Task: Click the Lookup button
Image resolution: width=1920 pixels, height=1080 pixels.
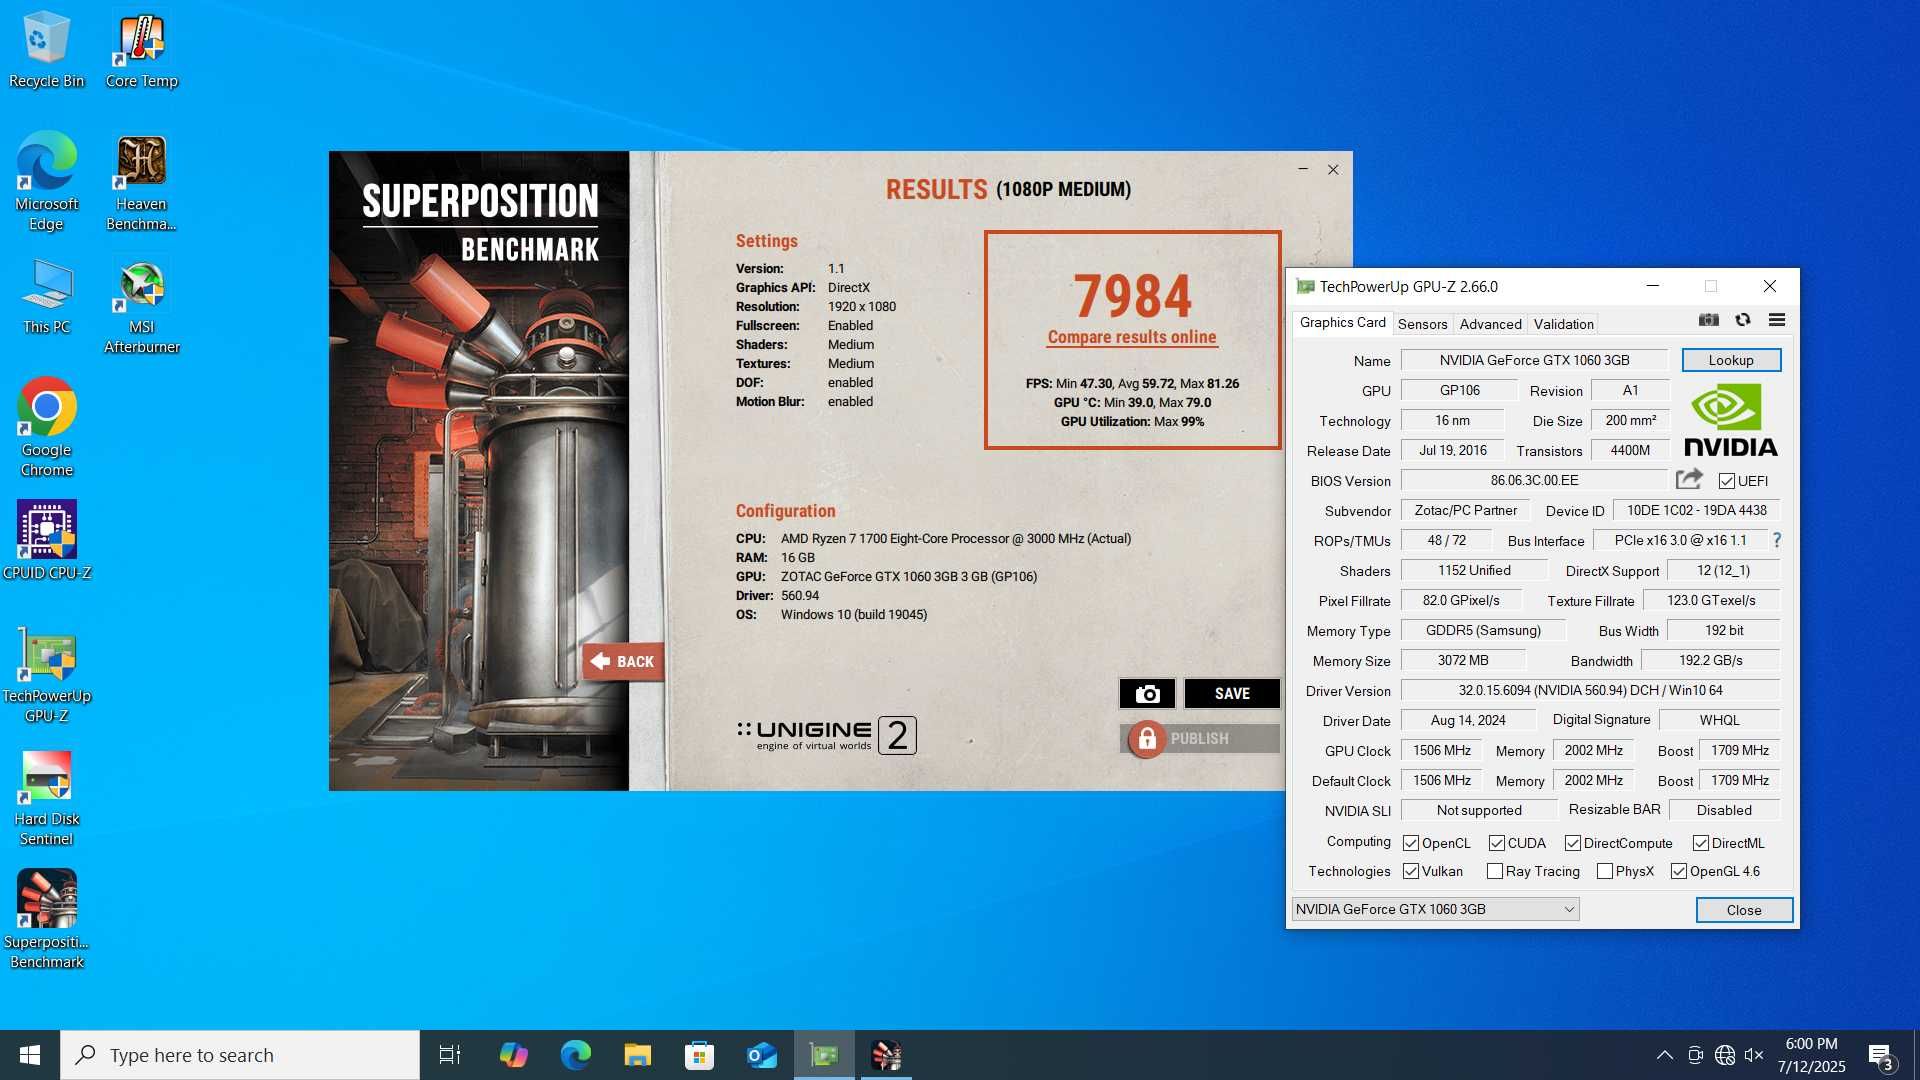Action: coord(1731,360)
